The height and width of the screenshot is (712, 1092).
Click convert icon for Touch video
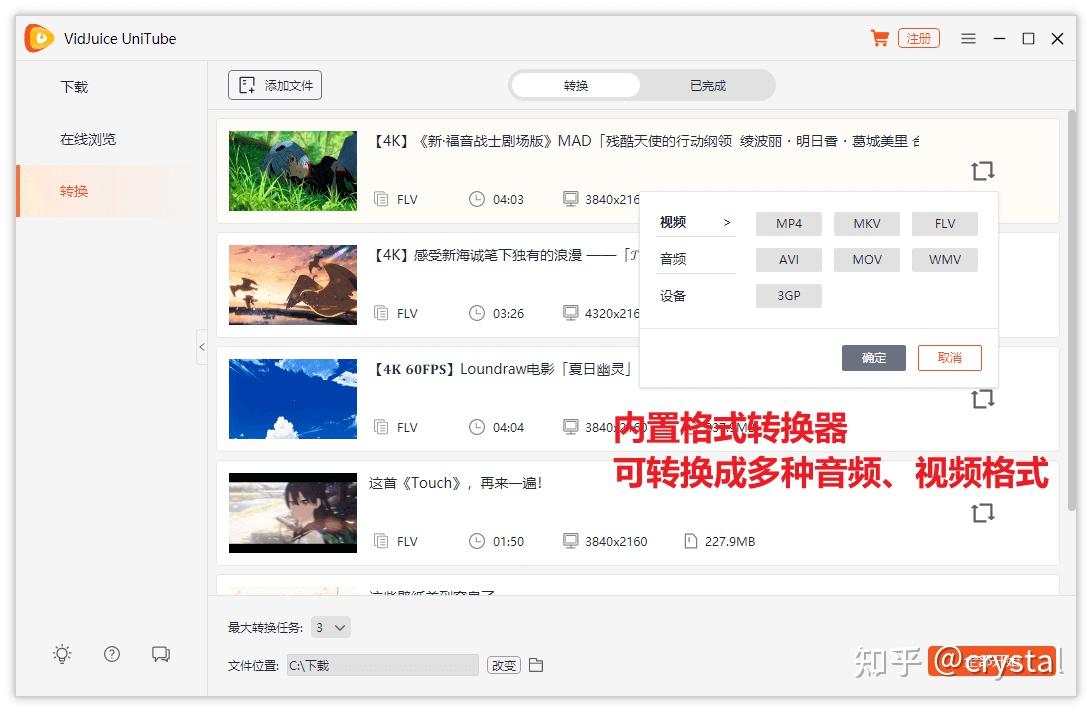point(983,513)
